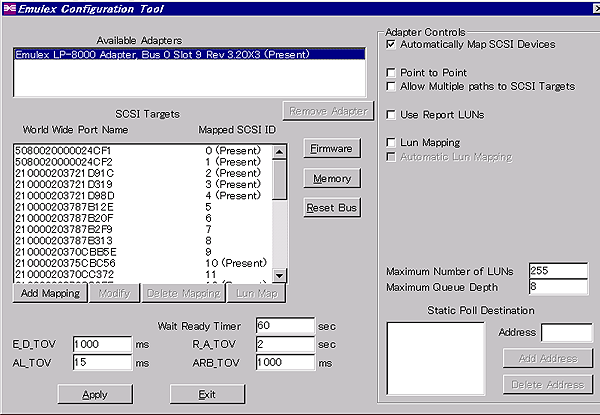The height and width of the screenshot is (415, 600).
Task: Click the Firmware button
Action: [332, 148]
